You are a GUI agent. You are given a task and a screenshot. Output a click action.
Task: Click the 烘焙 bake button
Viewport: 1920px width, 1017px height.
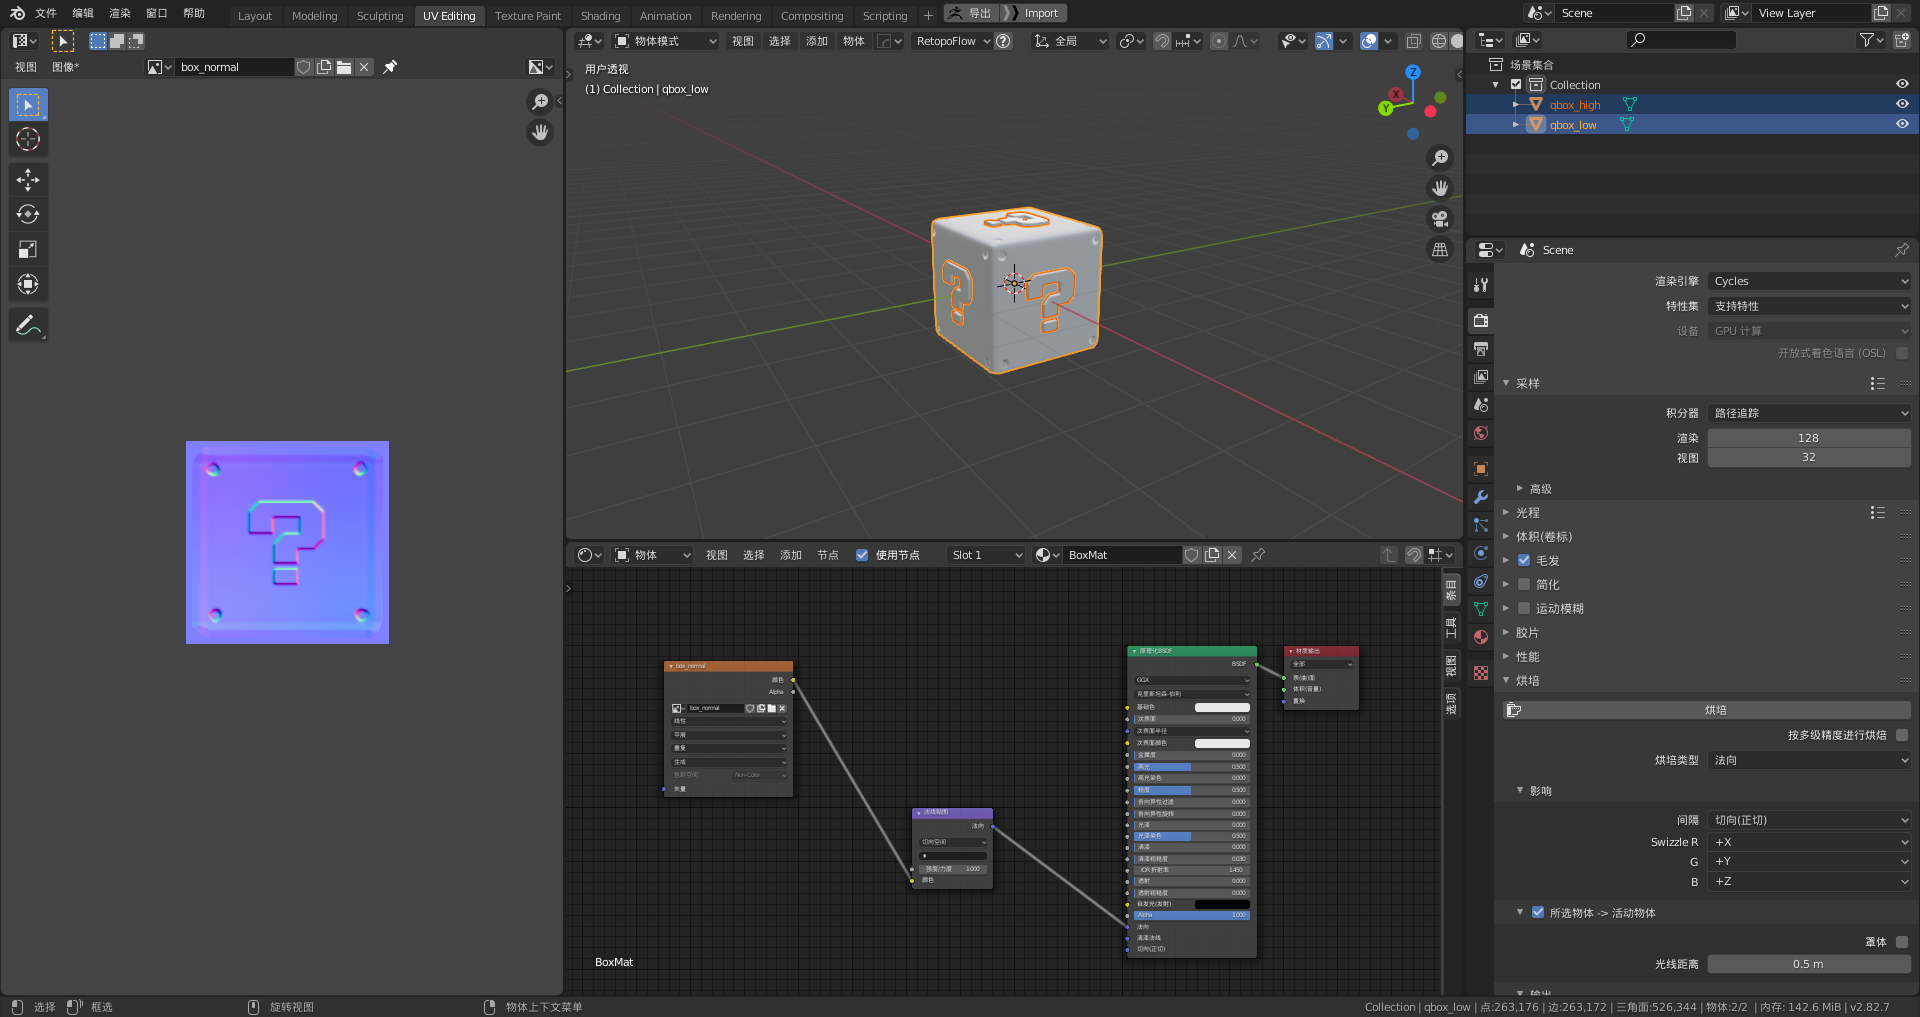coord(1707,710)
